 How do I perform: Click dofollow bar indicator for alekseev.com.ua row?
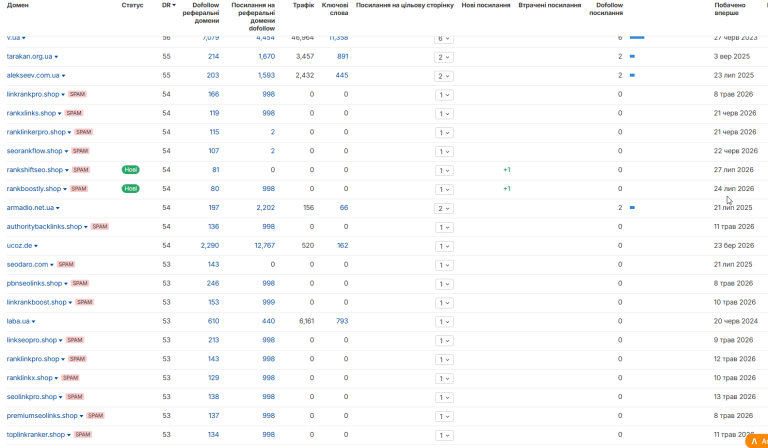(x=632, y=75)
